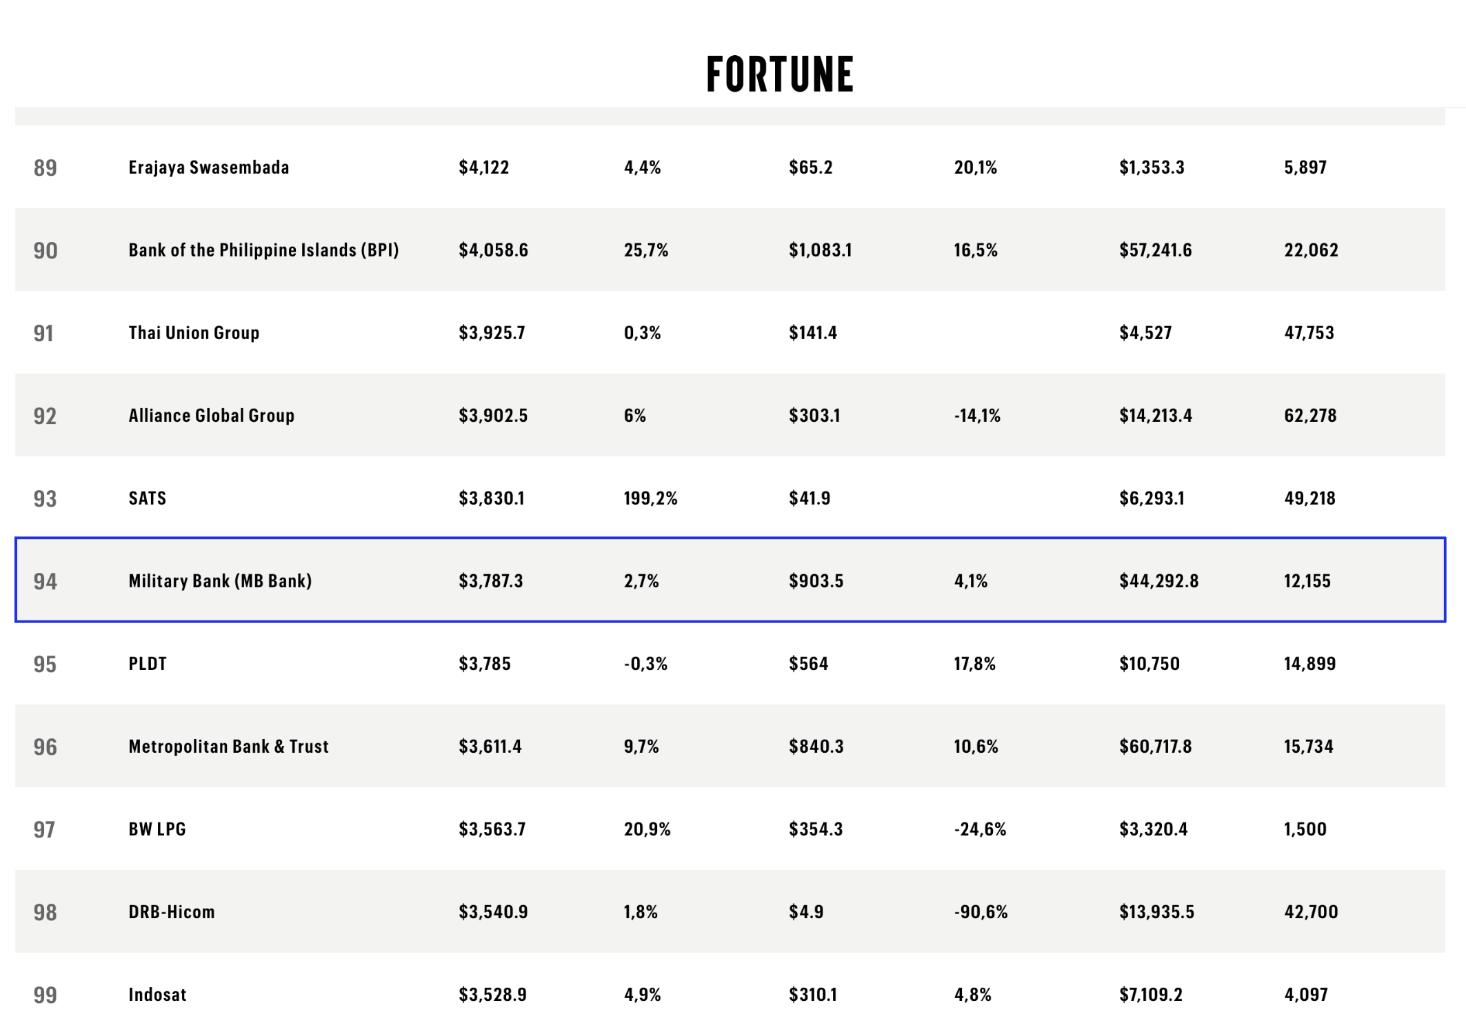The image size is (1466, 1034).
Task: Click revenue value $4,058.6
Action: [x=494, y=250]
